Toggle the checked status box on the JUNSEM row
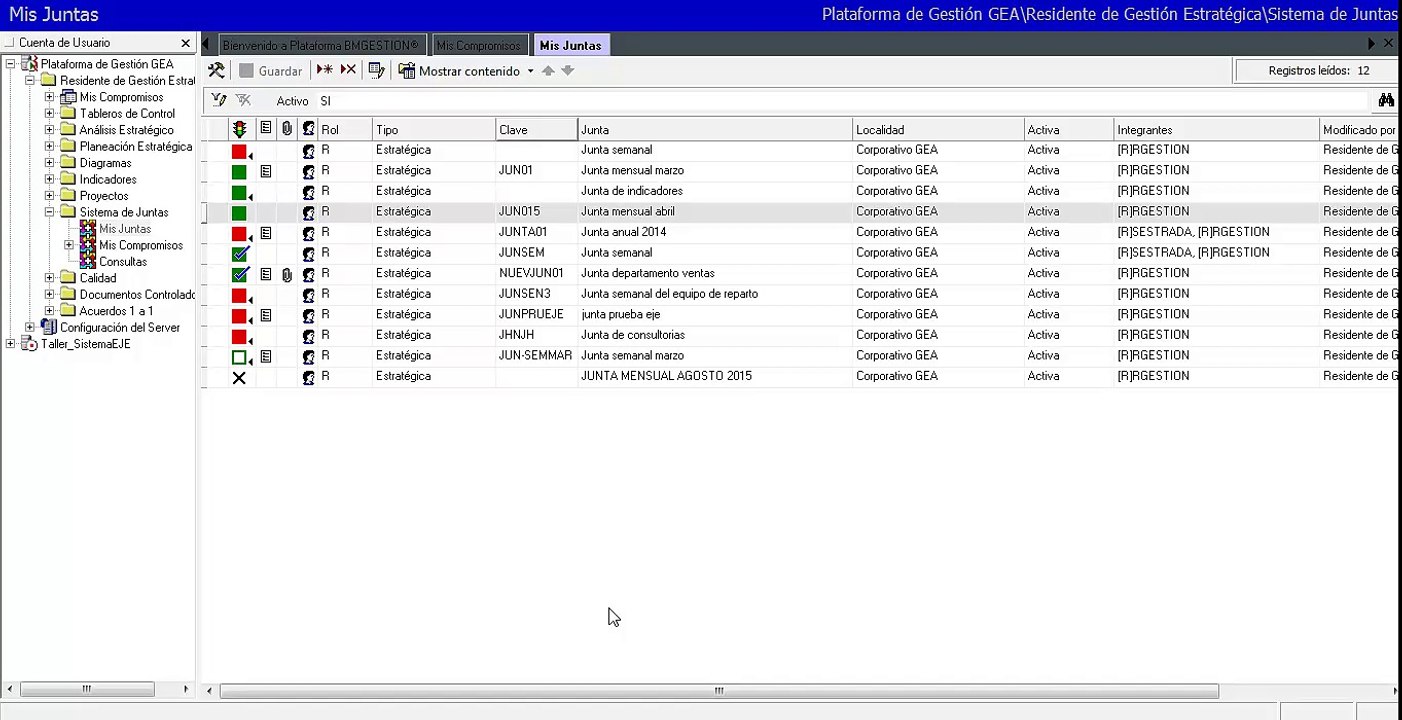Image resolution: width=1402 pixels, height=720 pixels. (x=239, y=253)
